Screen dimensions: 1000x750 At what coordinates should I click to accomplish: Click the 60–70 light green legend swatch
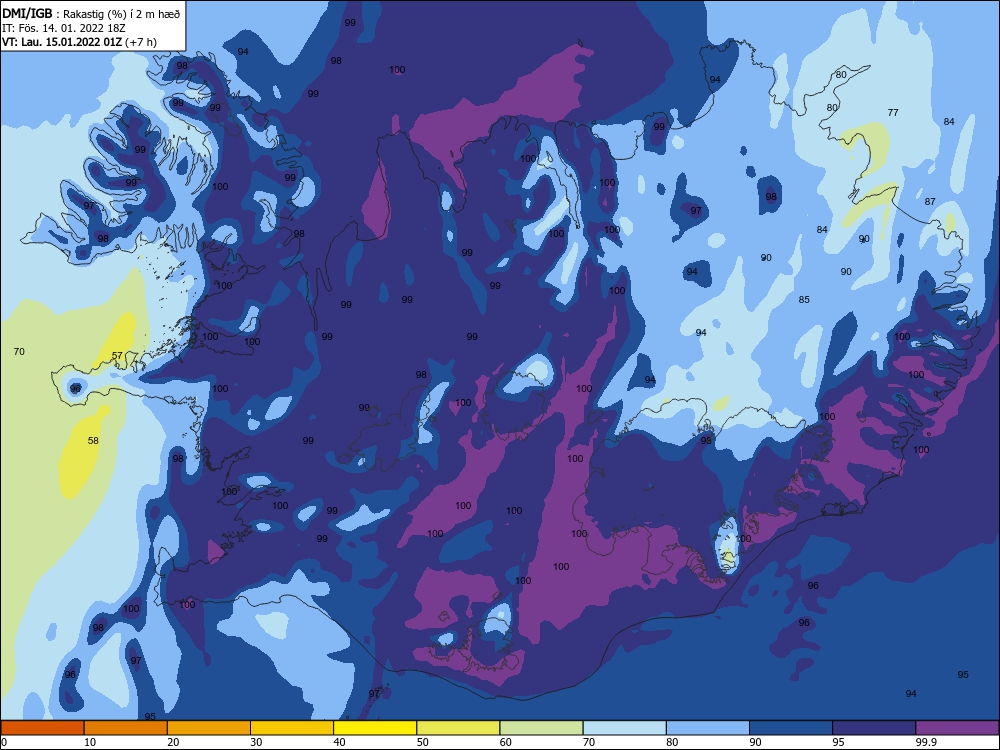tap(541, 728)
